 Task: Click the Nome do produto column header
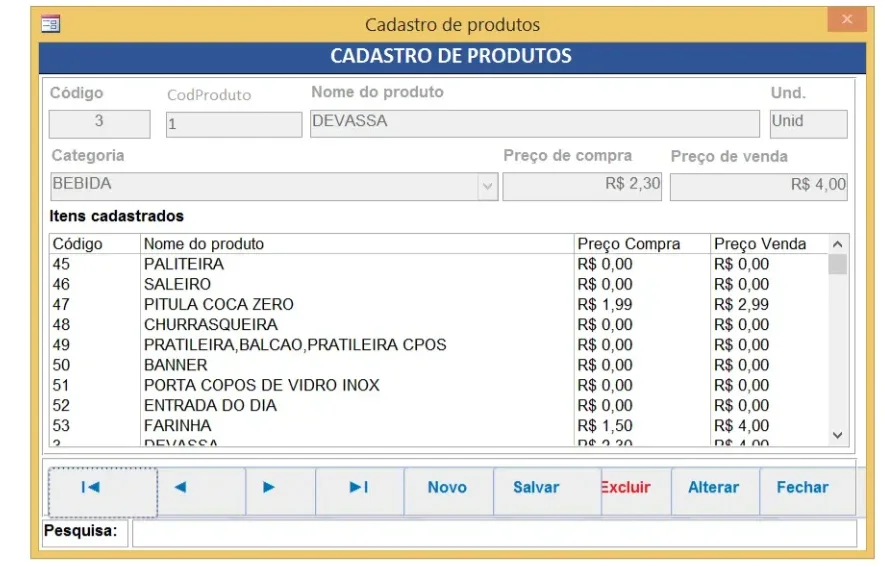click(x=357, y=244)
